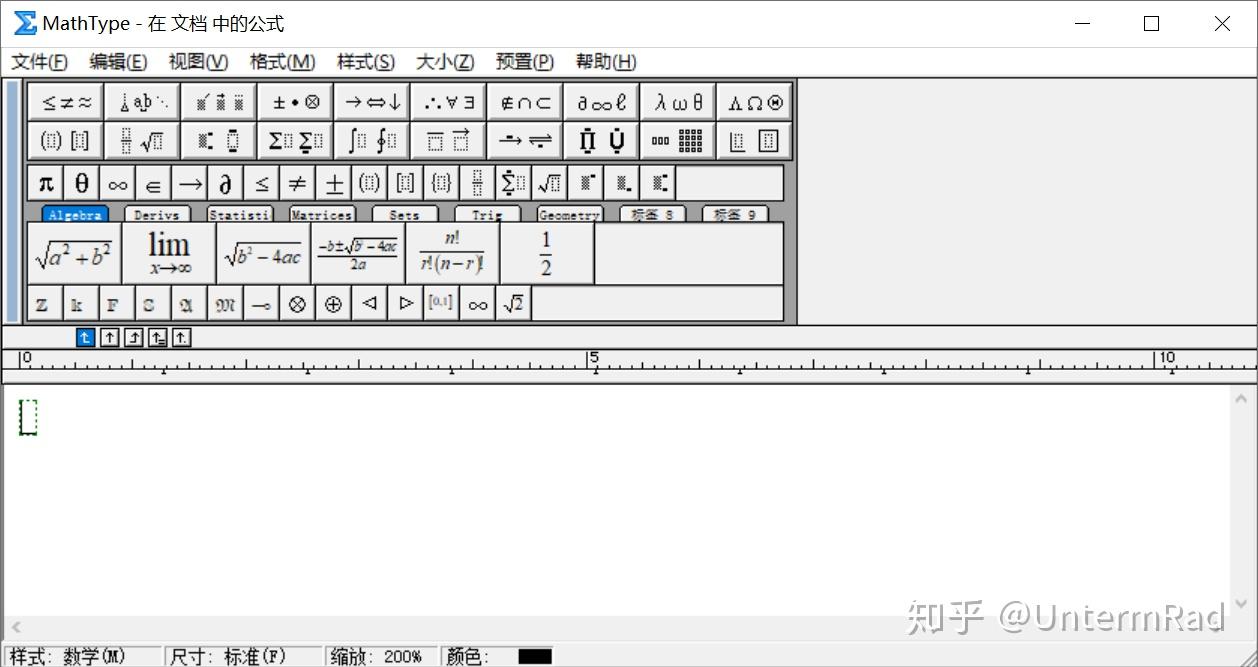Switch to the Trig tab

(487, 214)
